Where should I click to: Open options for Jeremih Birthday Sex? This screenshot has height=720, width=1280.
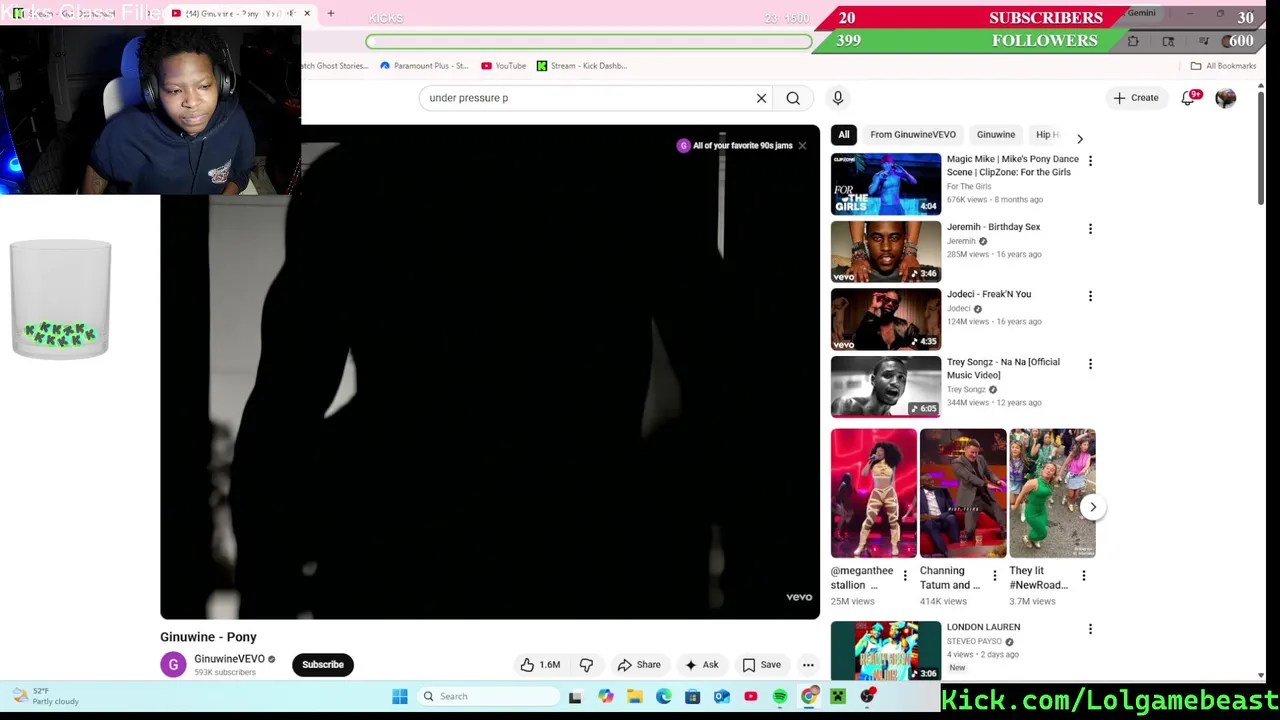coord(1090,229)
